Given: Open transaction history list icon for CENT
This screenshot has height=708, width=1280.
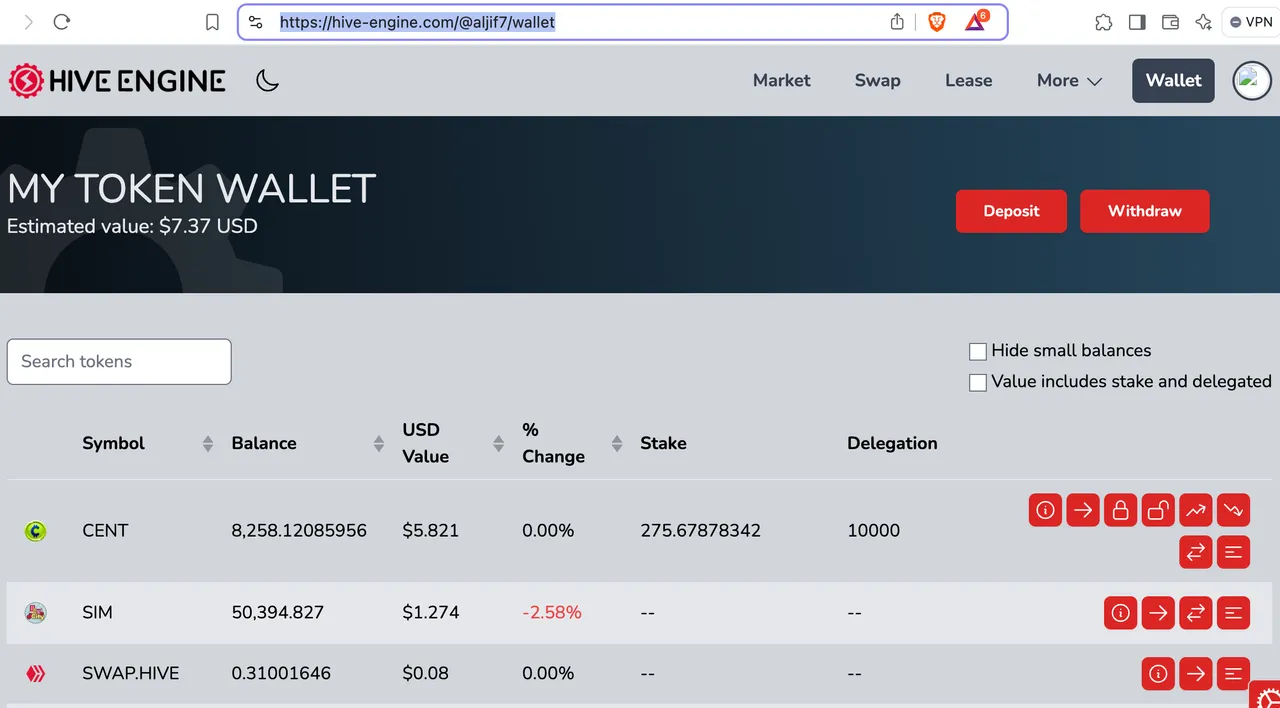Looking at the screenshot, I should (1233, 551).
